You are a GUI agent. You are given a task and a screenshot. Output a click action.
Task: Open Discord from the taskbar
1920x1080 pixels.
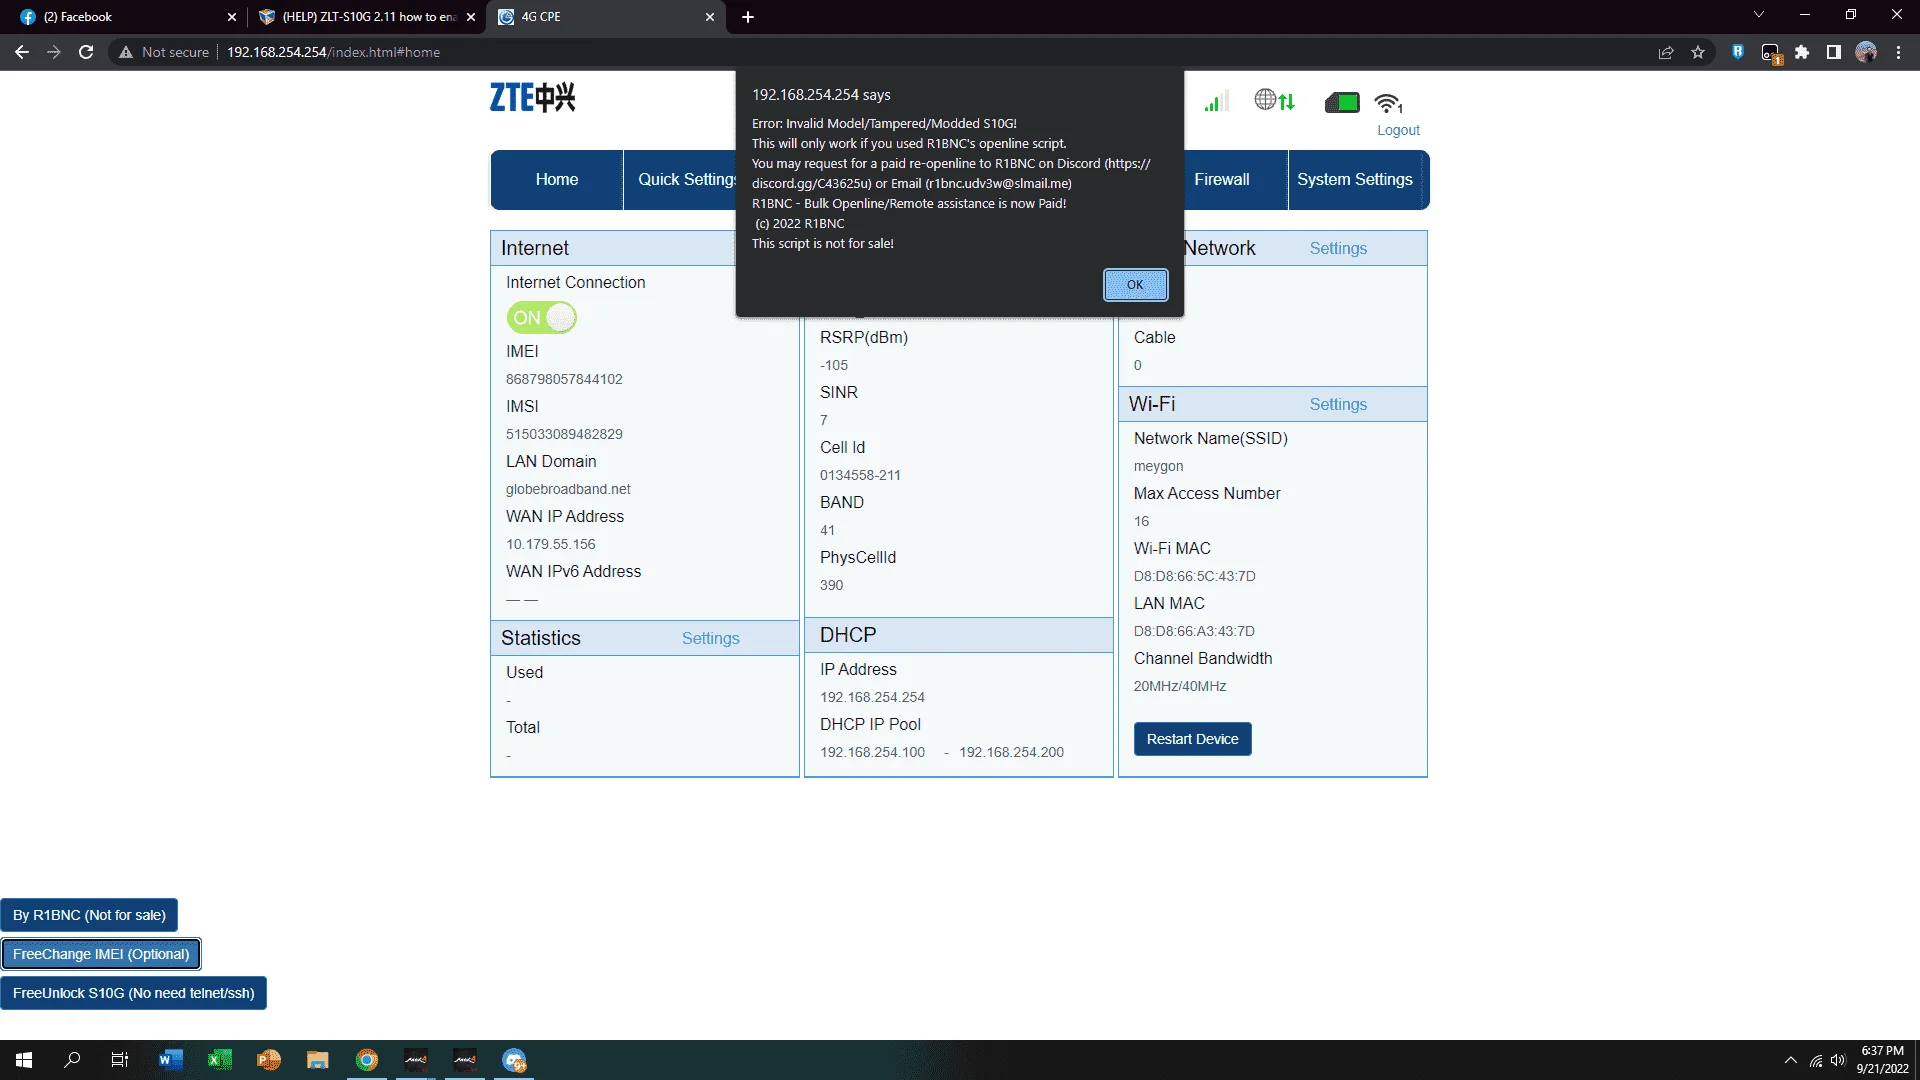pyautogui.click(x=514, y=1060)
